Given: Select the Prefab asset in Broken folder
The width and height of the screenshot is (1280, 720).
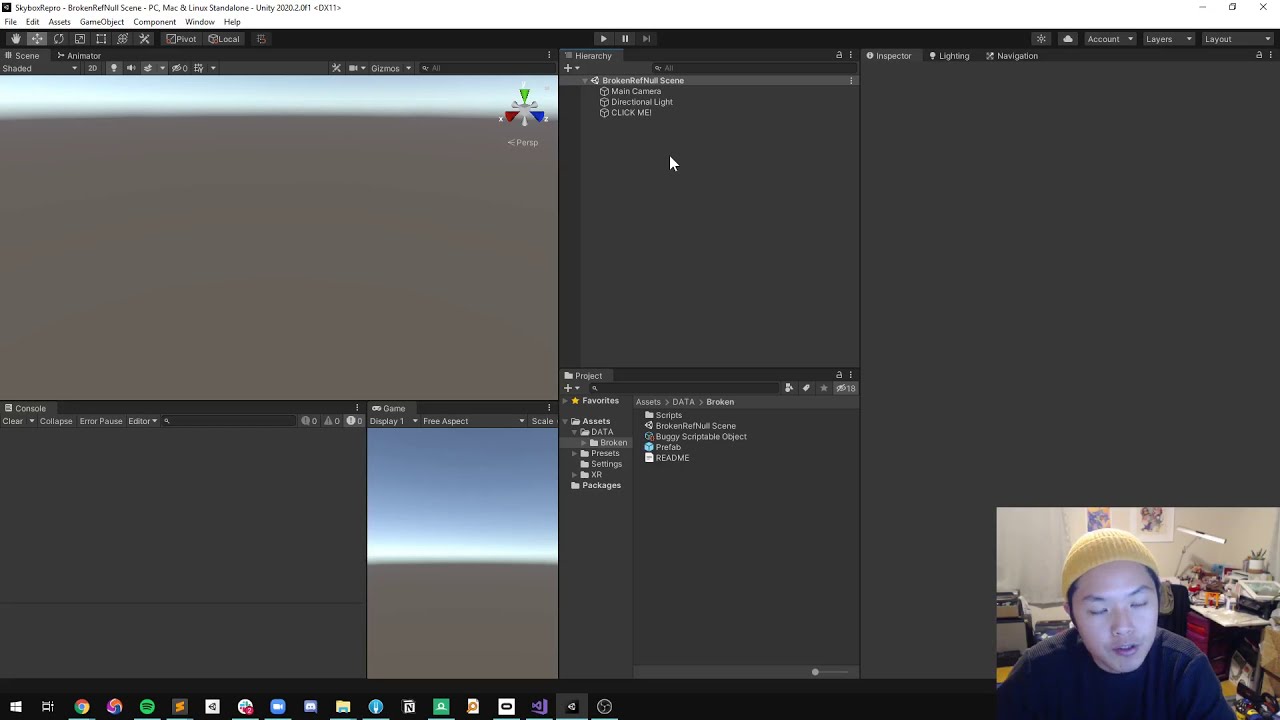Looking at the screenshot, I should click(668, 447).
